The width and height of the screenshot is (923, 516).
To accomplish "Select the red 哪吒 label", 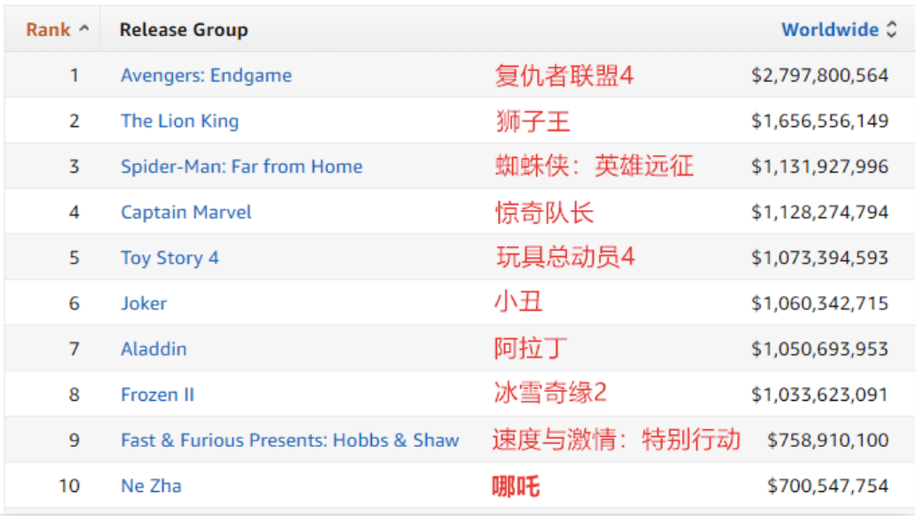I will pos(516,487).
